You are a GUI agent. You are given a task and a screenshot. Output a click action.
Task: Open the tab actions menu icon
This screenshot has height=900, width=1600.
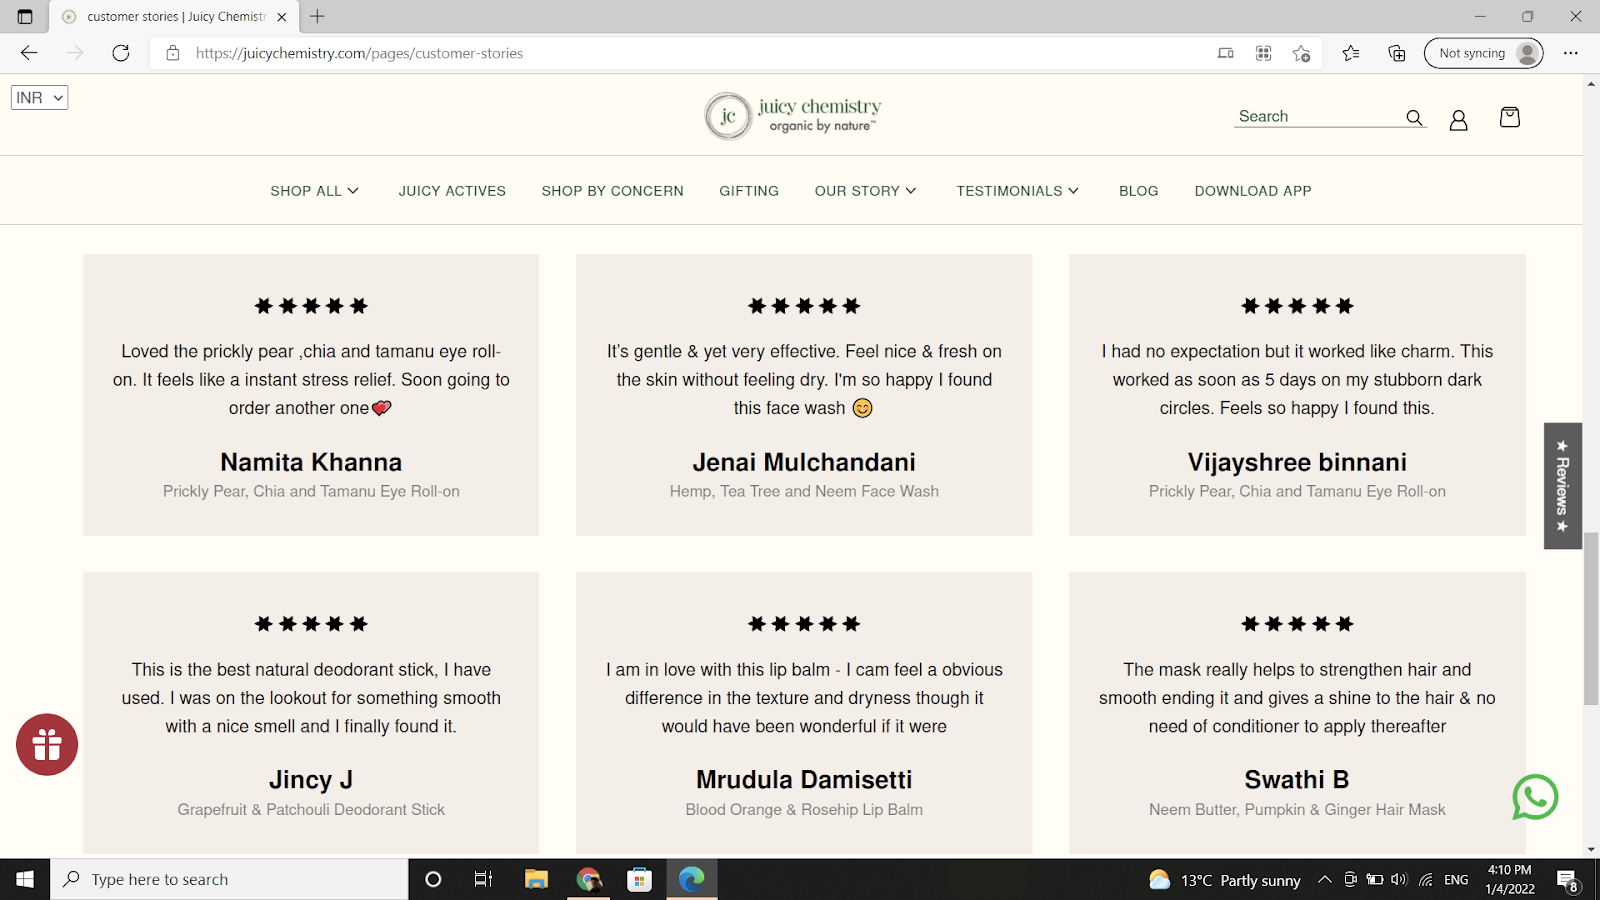[25, 16]
